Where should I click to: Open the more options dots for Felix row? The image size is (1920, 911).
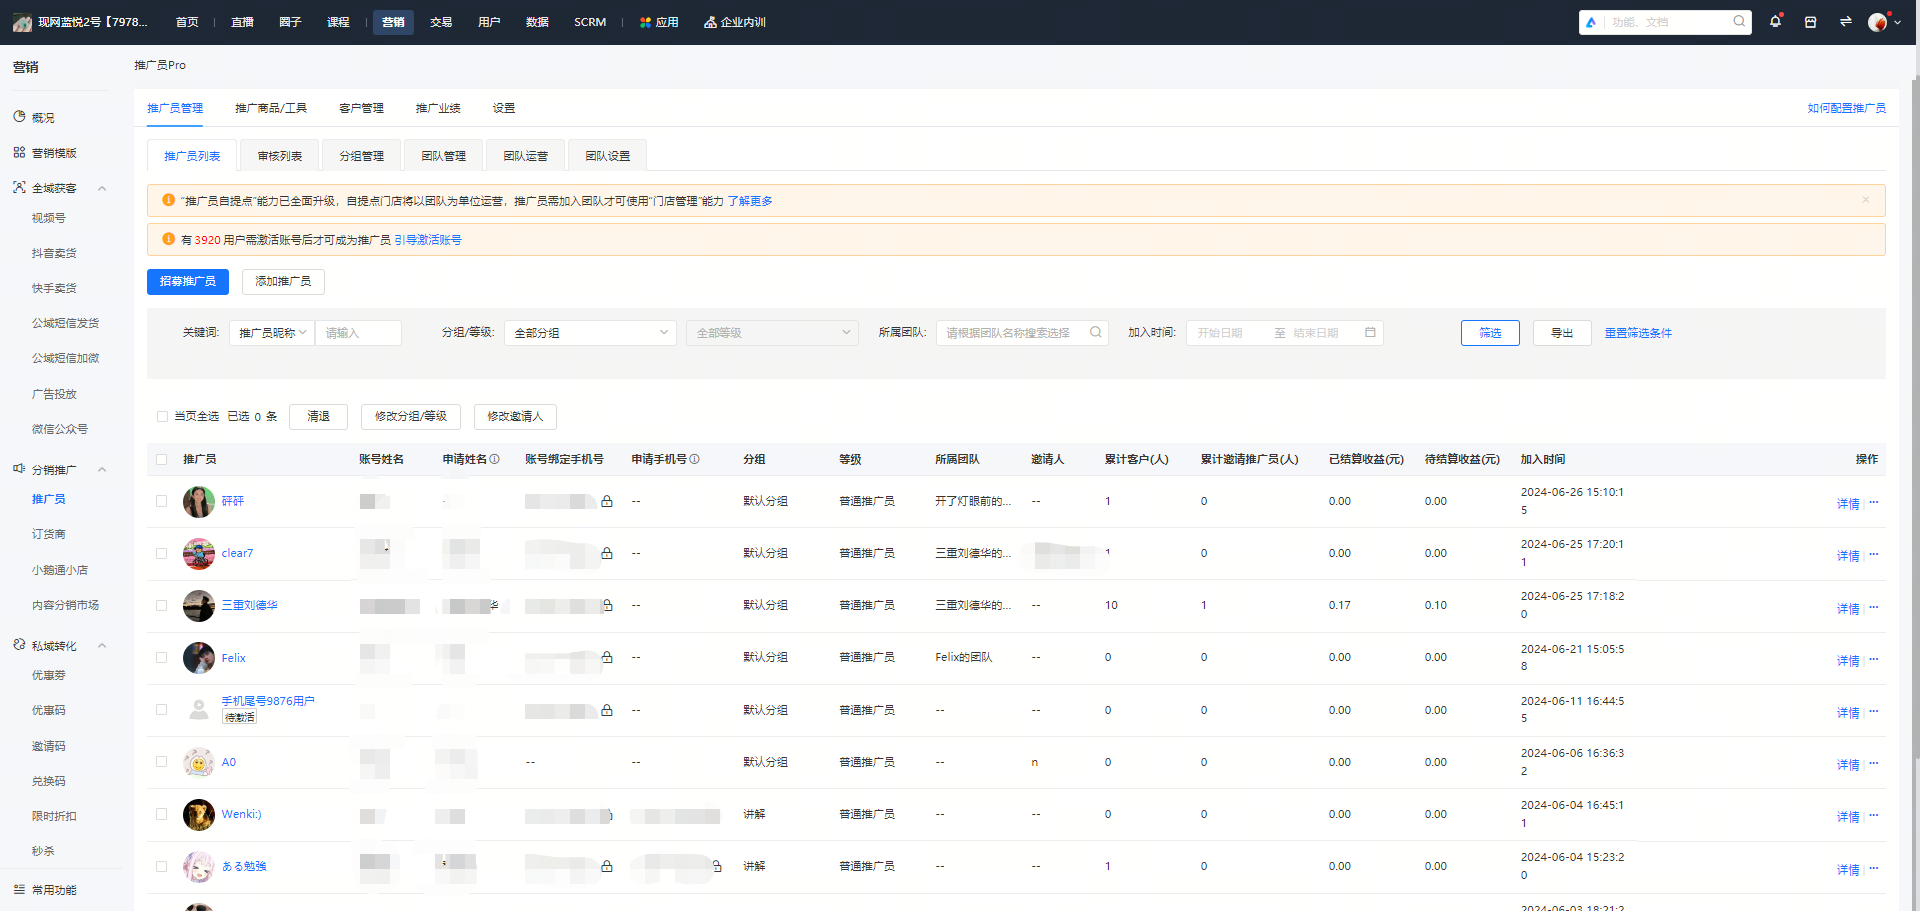click(1874, 659)
